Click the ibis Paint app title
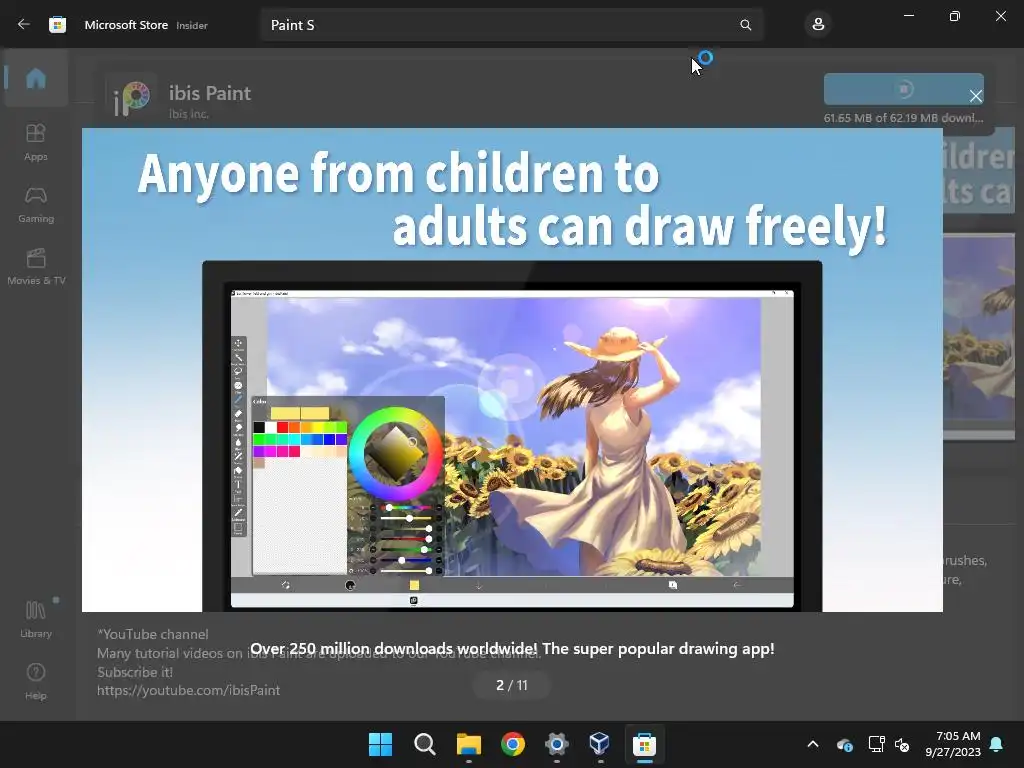 (x=210, y=93)
